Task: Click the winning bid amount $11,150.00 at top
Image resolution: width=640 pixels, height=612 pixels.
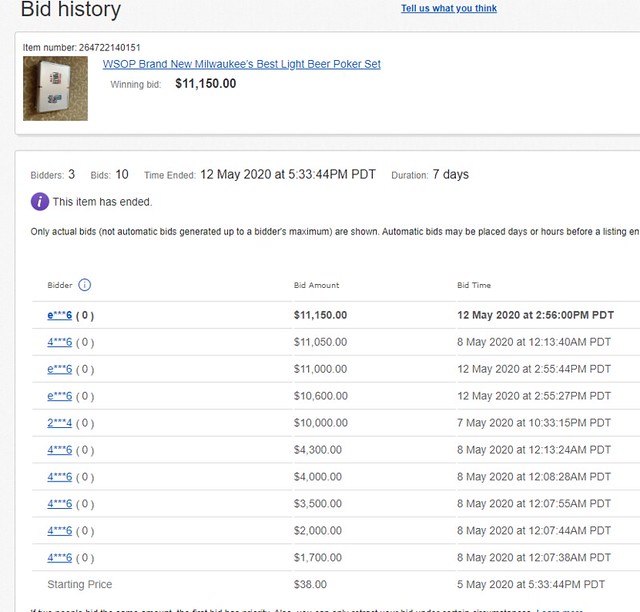Action: (205, 84)
